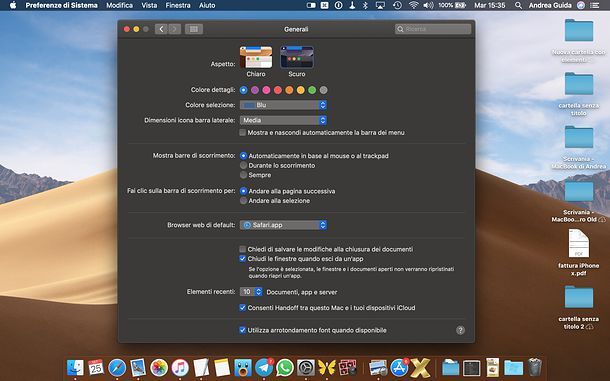Viewport: 610px width, 381px height.
Task: Choose 'Andare alla selezione' radio button
Action: click(244, 201)
